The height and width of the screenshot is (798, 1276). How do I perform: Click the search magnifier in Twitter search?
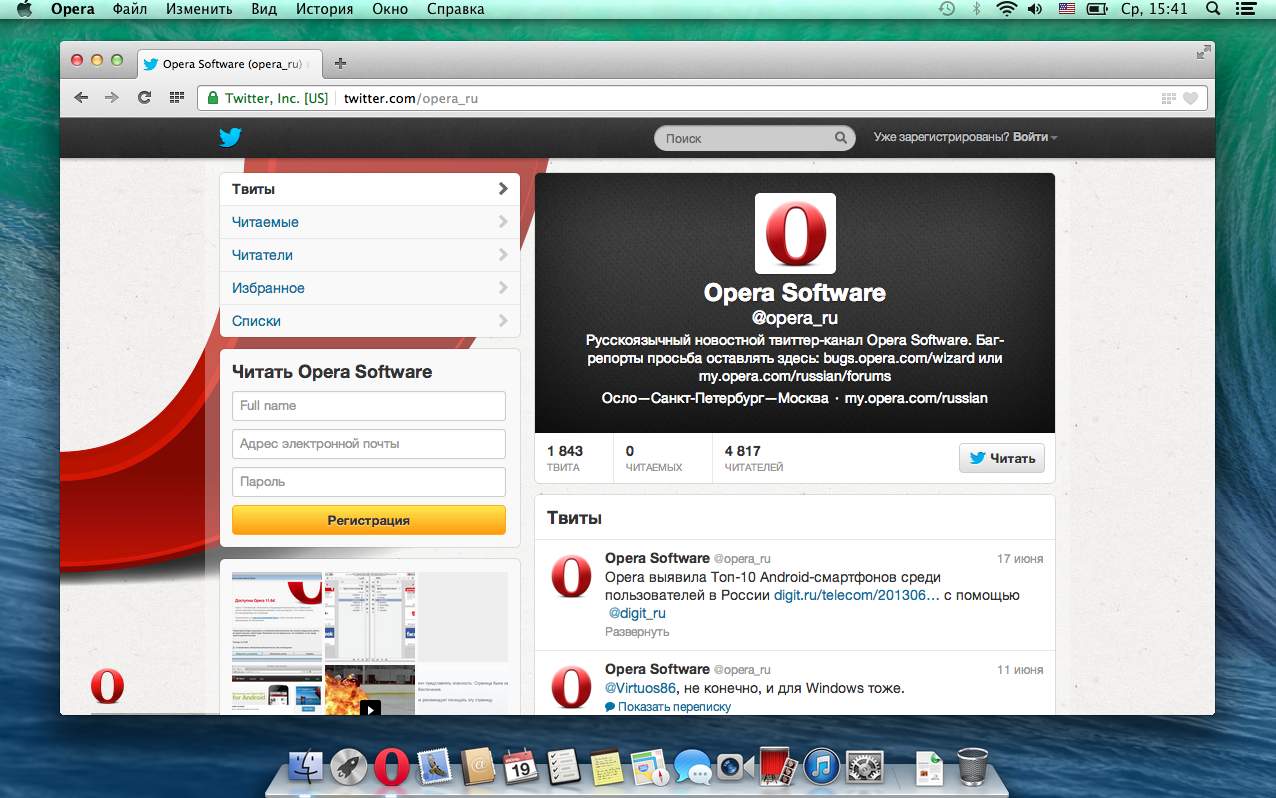click(841, 139)
